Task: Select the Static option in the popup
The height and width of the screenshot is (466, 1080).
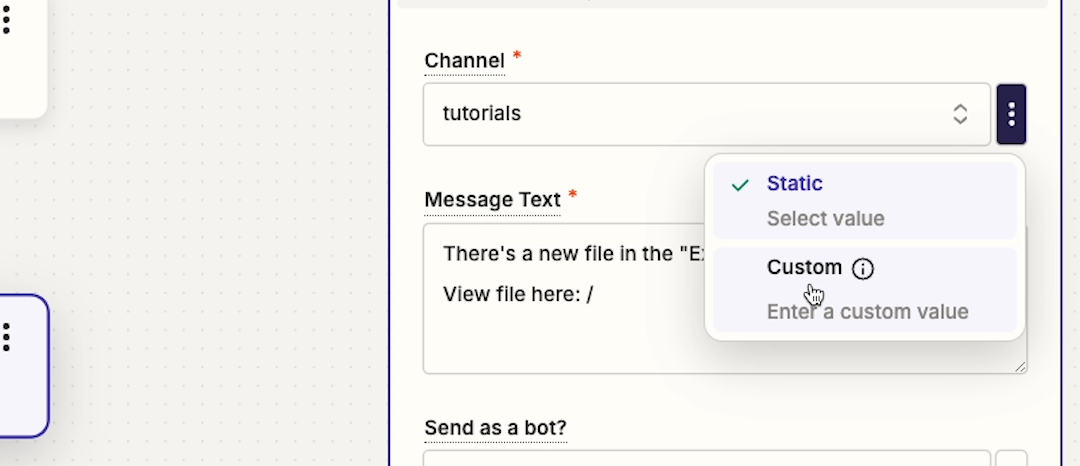Action: [864, 200]
